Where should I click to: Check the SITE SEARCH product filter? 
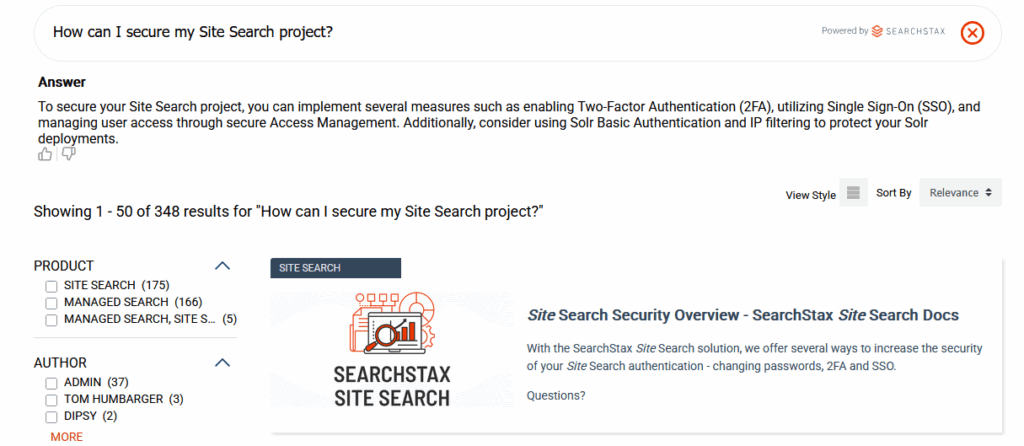click(51, 285)
